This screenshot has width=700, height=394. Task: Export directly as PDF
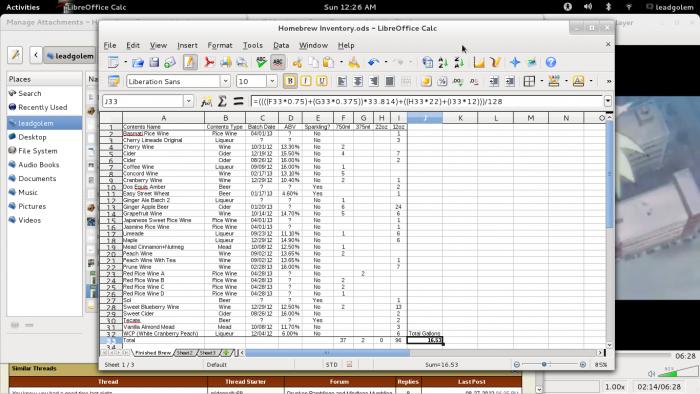(x=208, y=62)
